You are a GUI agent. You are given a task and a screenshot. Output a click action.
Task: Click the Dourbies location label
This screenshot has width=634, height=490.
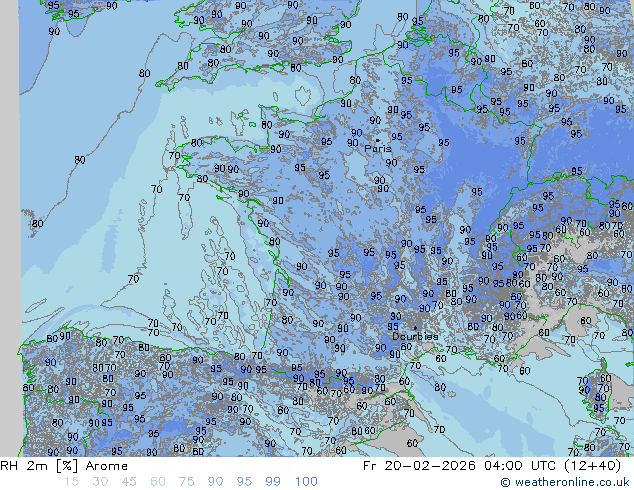tap(415, 336)
